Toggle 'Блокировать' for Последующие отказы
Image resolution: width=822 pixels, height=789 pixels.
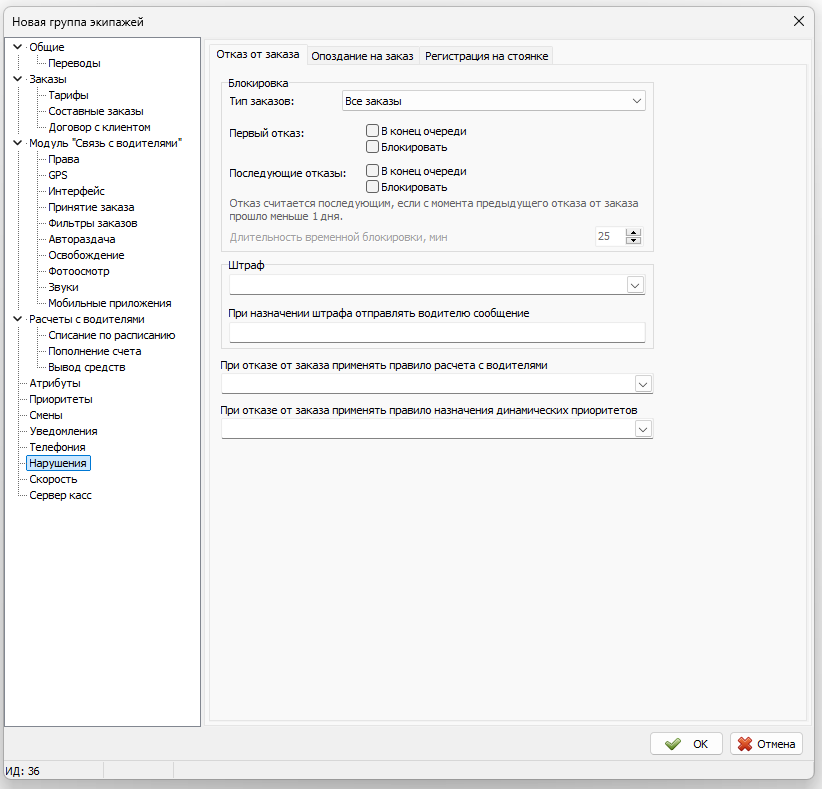[x=372, y=187]
